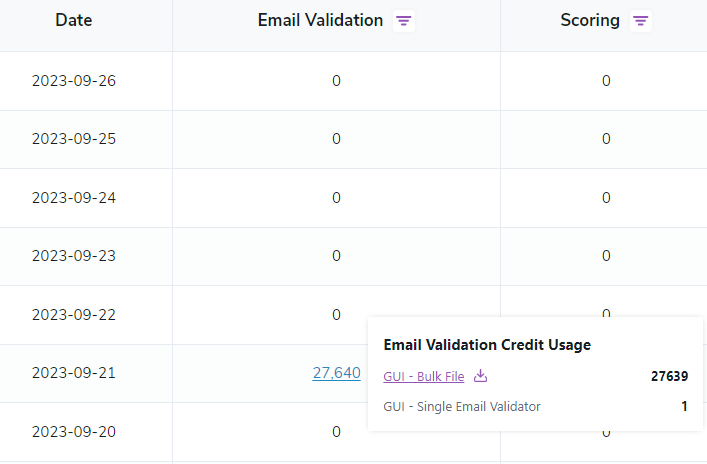Viewport: 707px width, 464px height.
Task: Open the Email Validation column filter
Action: tap(403, 21)
